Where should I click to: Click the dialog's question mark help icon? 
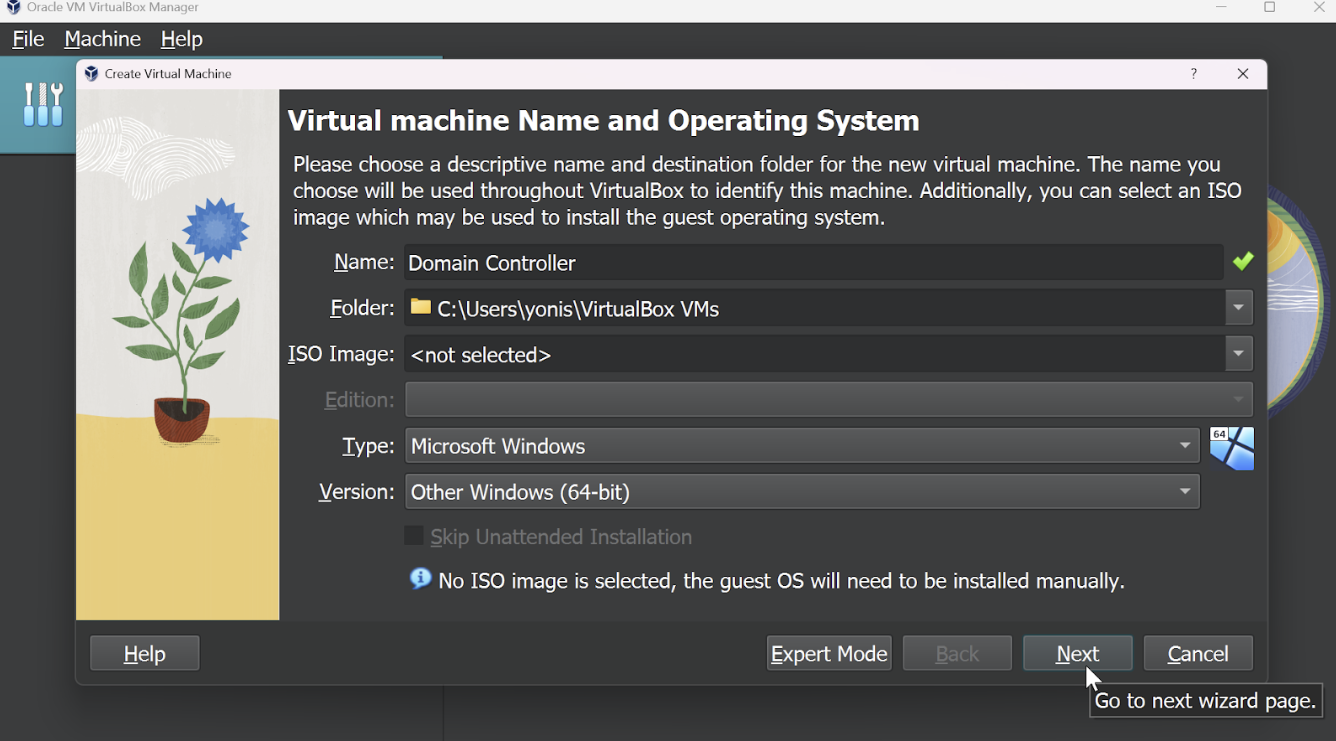tap(1194, 74)
